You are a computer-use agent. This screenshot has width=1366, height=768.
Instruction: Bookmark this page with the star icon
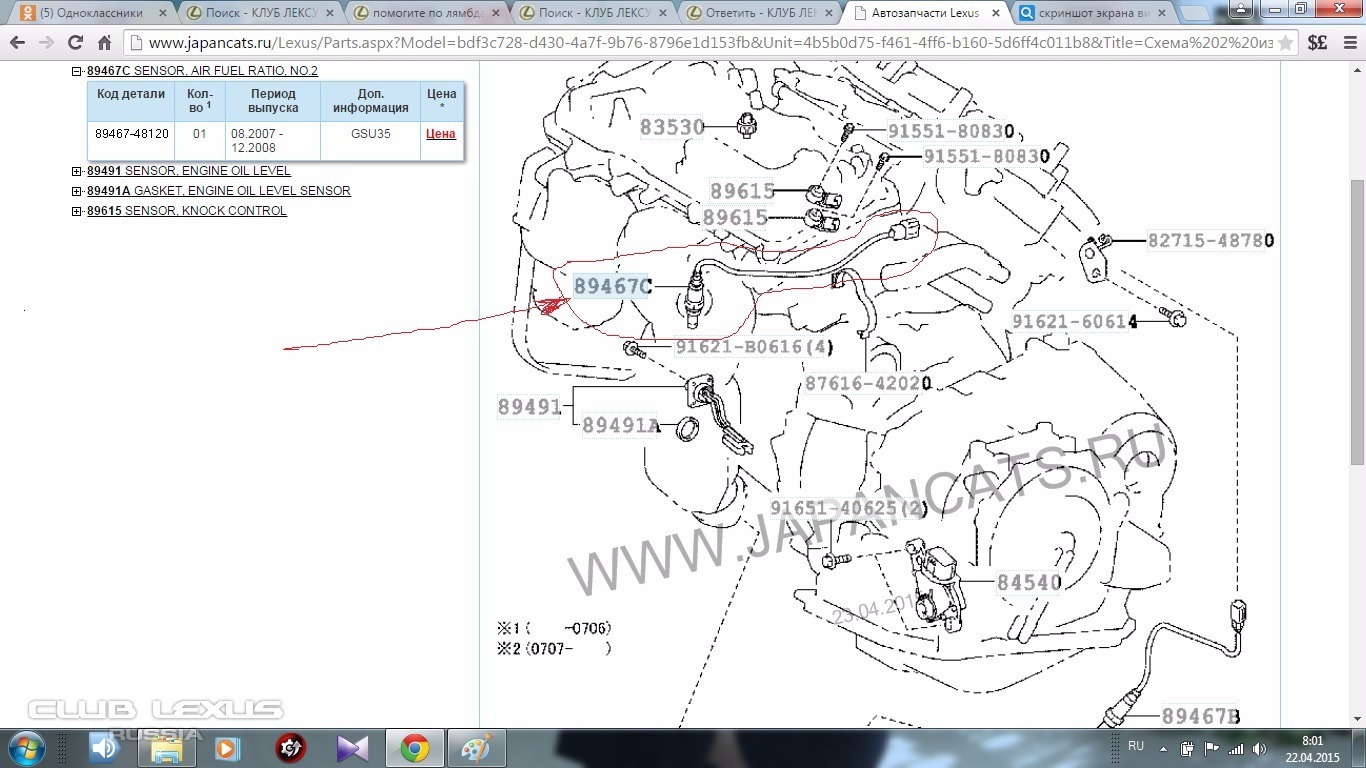[x=1287, y=43]
